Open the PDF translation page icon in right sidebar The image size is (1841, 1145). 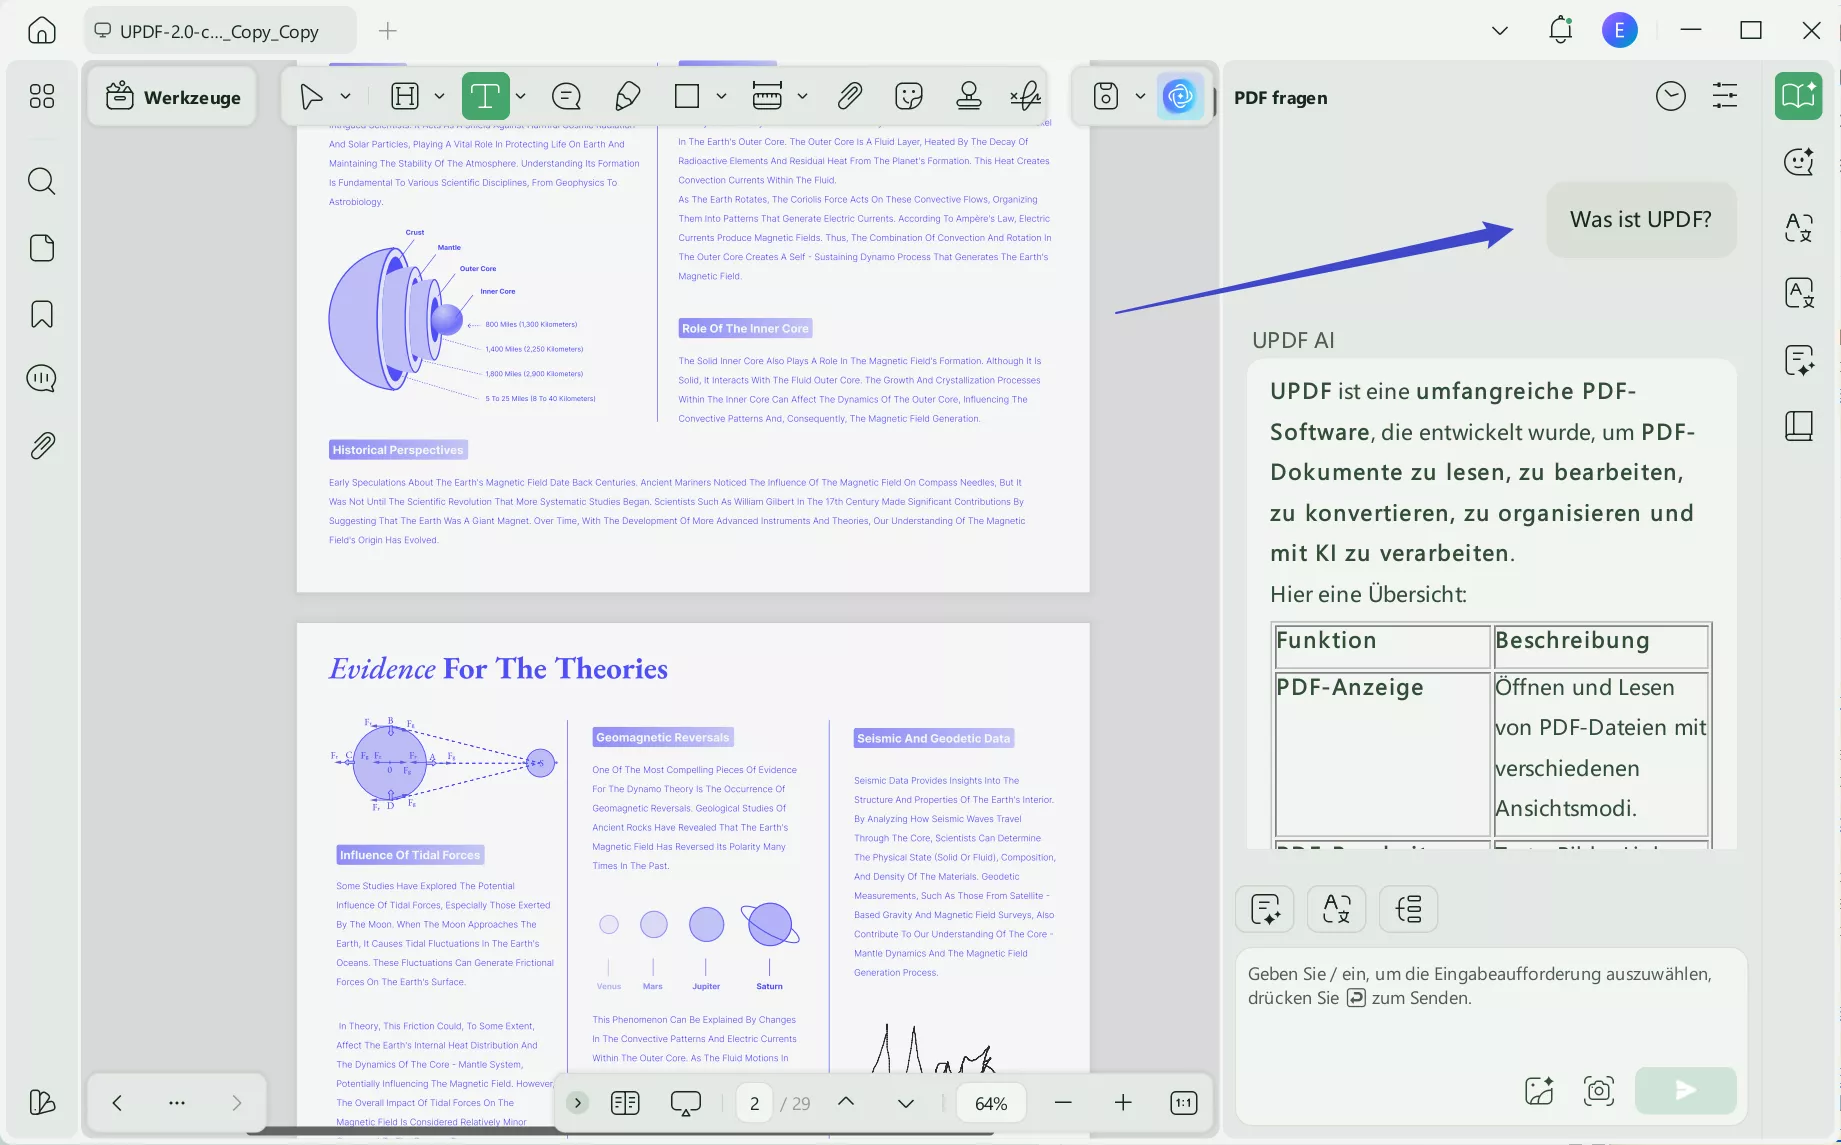click(x=1799, y=293)
